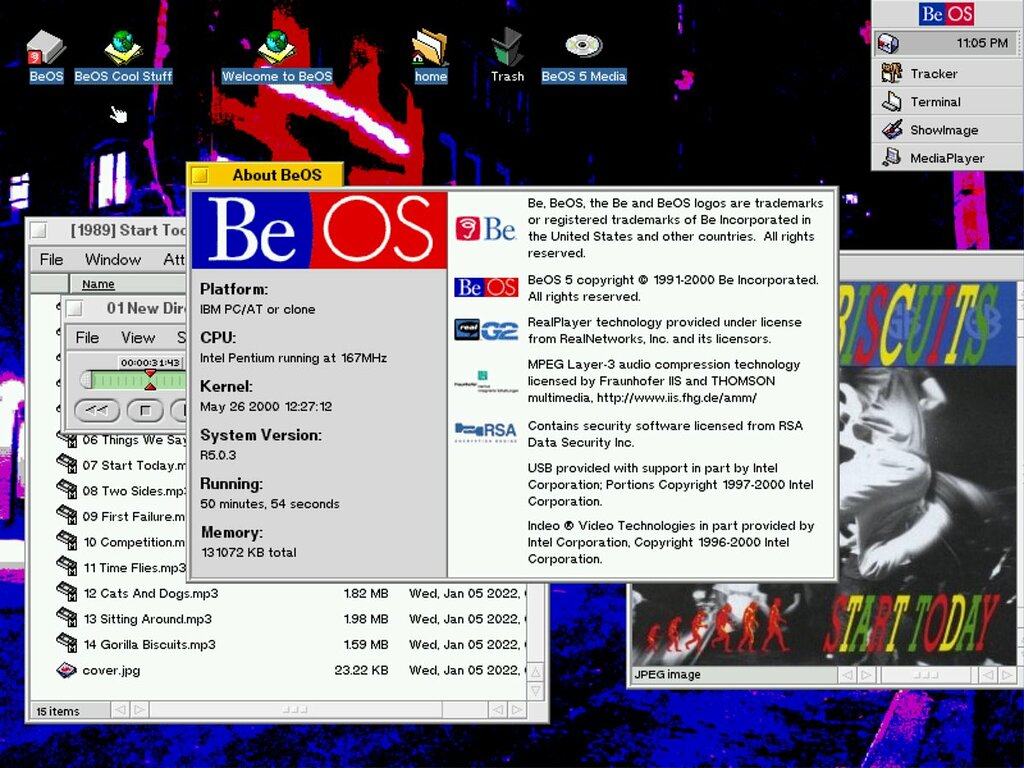
Task: Click the stop button in MediaPlayer
Action: (146, 410)
